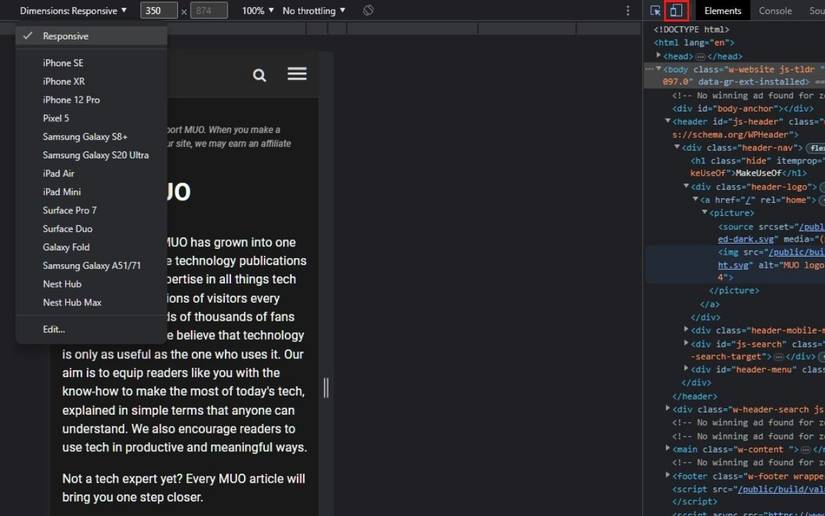The image size is (825, 516).
Task: Expand the div w-header-search node
Action: coord(668,408)
